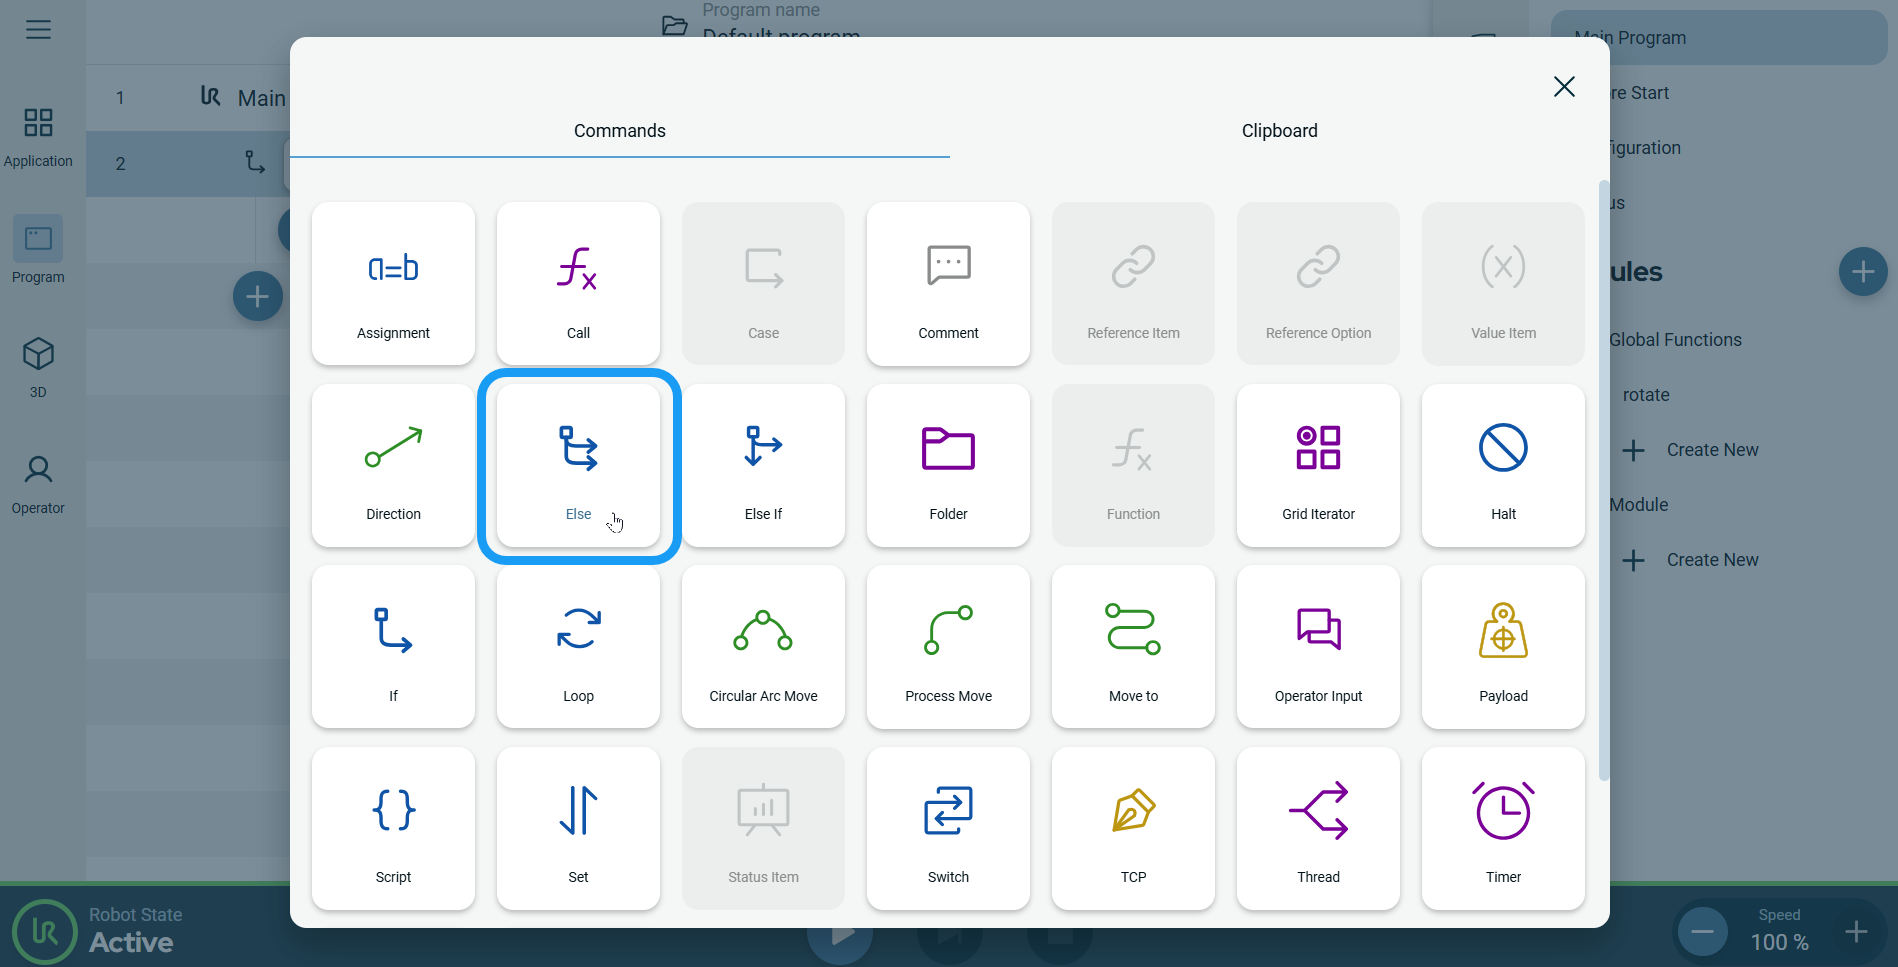Insert a Timer command
The height and width of the screenshot is (967, 1898).
(1503, 828)
